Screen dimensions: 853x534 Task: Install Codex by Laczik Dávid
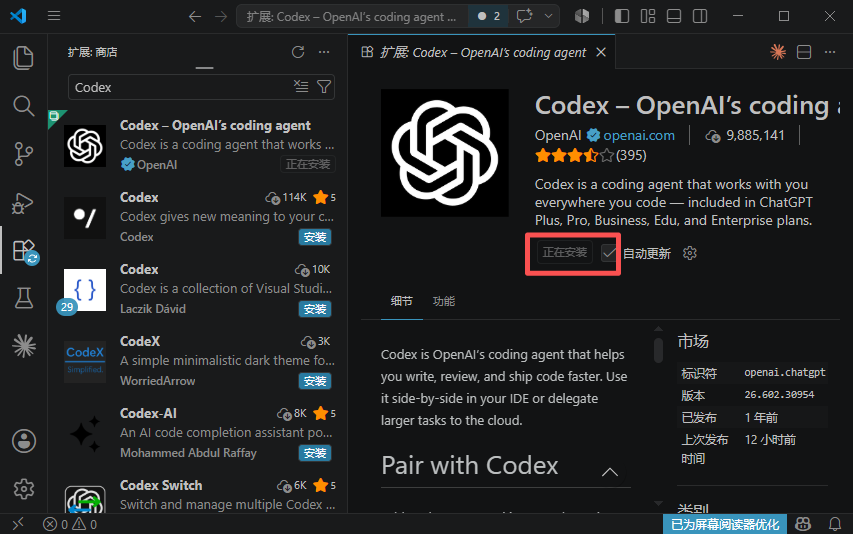click(314, 309)
